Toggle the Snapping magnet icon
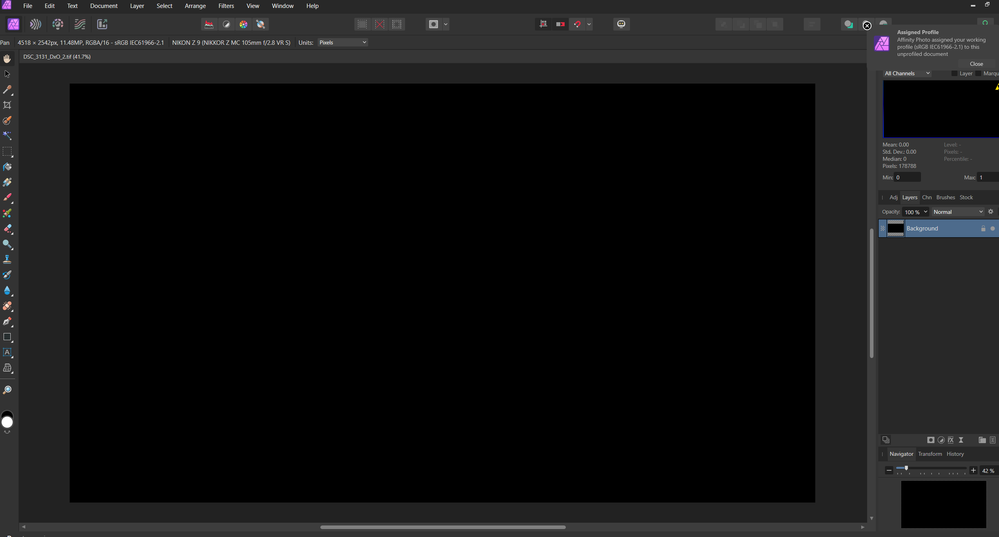The width and height of the screenshot is (999, 537). coord(577,24)
